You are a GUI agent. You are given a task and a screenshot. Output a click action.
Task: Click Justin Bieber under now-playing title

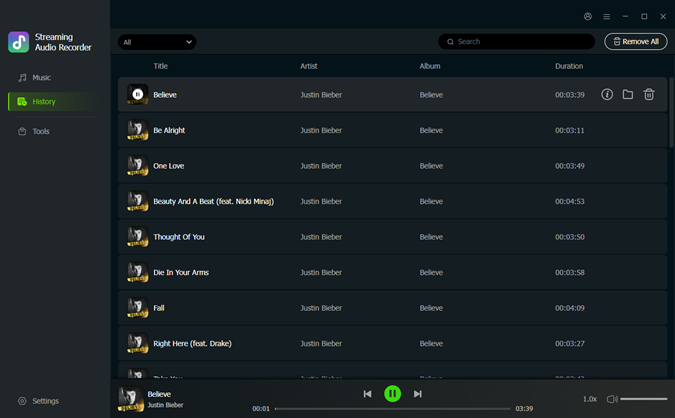point(165,405)
